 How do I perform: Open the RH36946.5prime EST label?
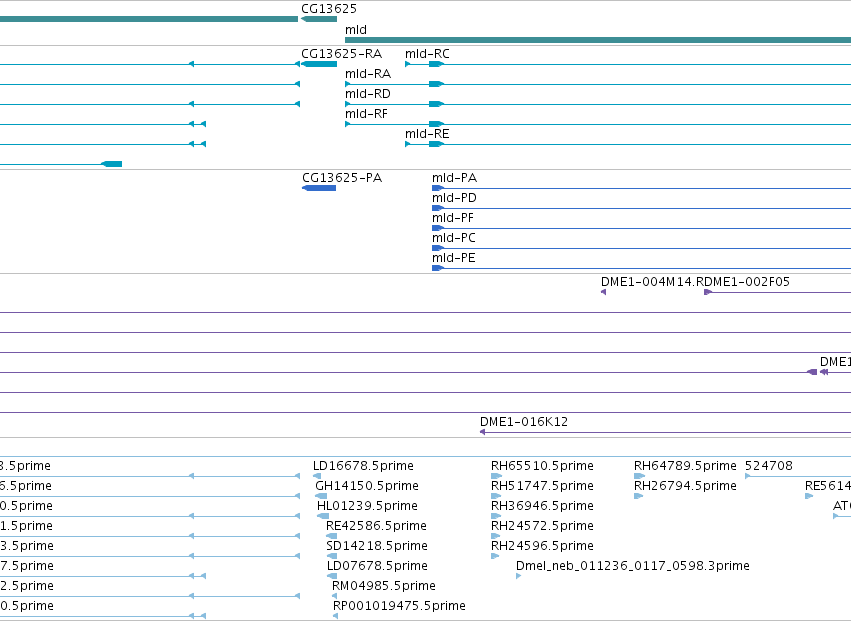pyautogui.click(x=542, y=506)
